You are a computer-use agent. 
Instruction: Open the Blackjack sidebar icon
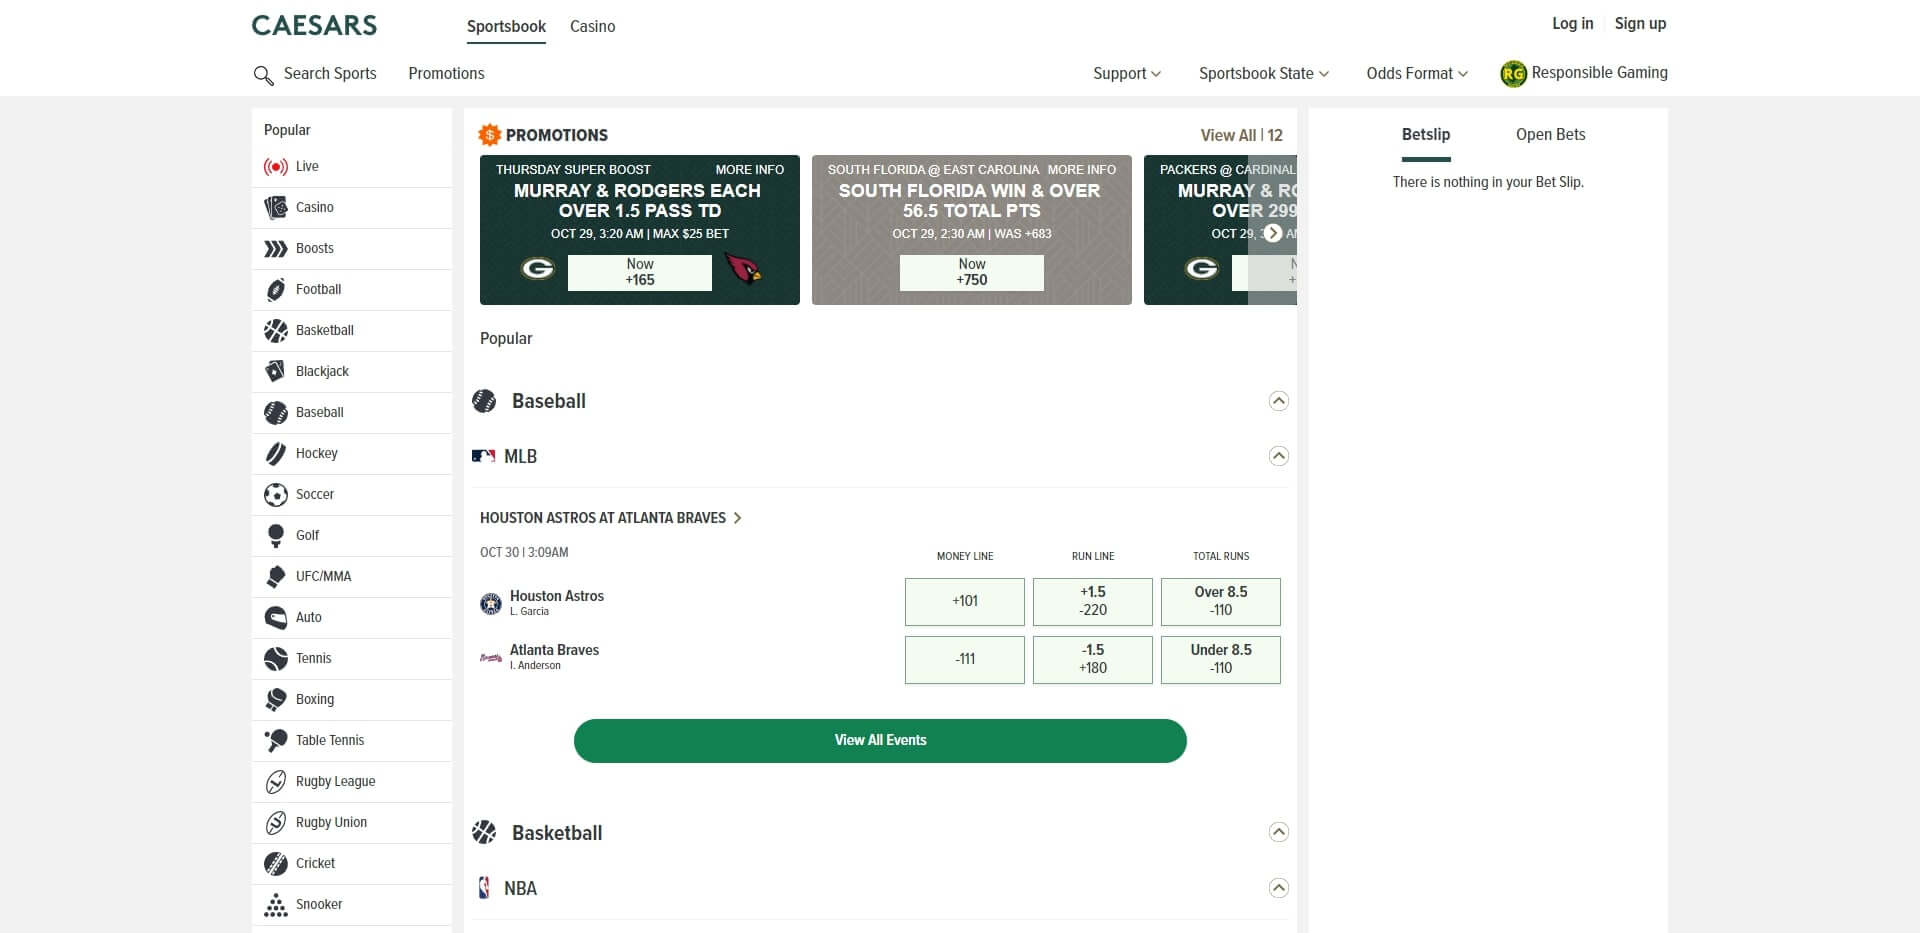275,372
